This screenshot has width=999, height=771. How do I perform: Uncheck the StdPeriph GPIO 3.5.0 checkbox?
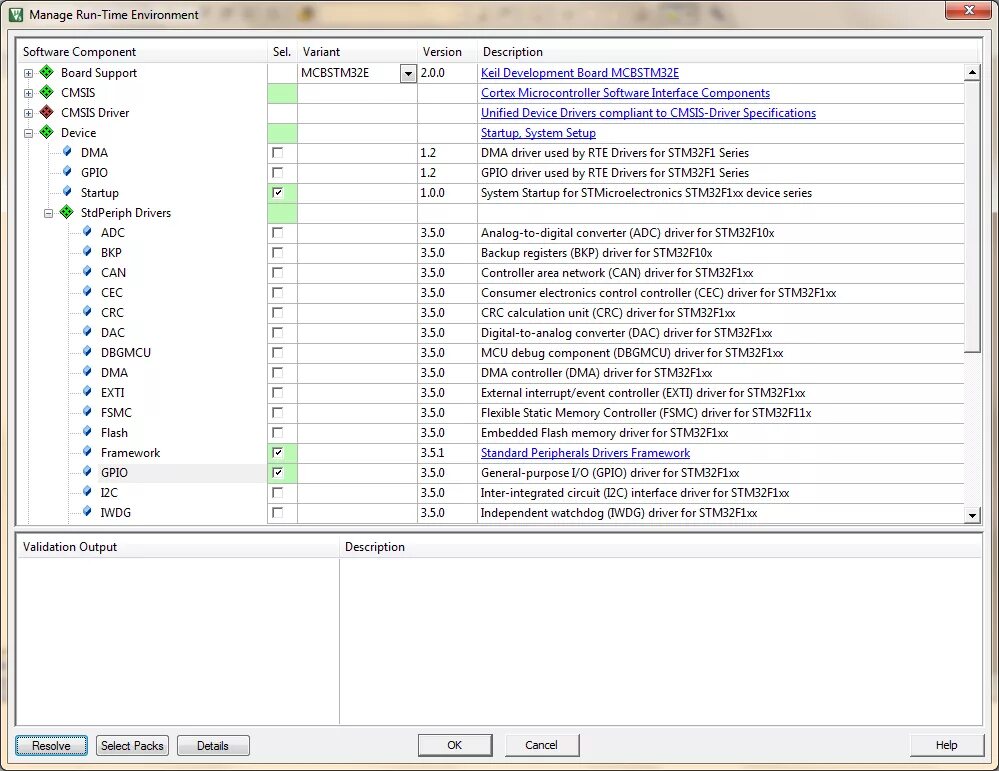coord(277,473)
